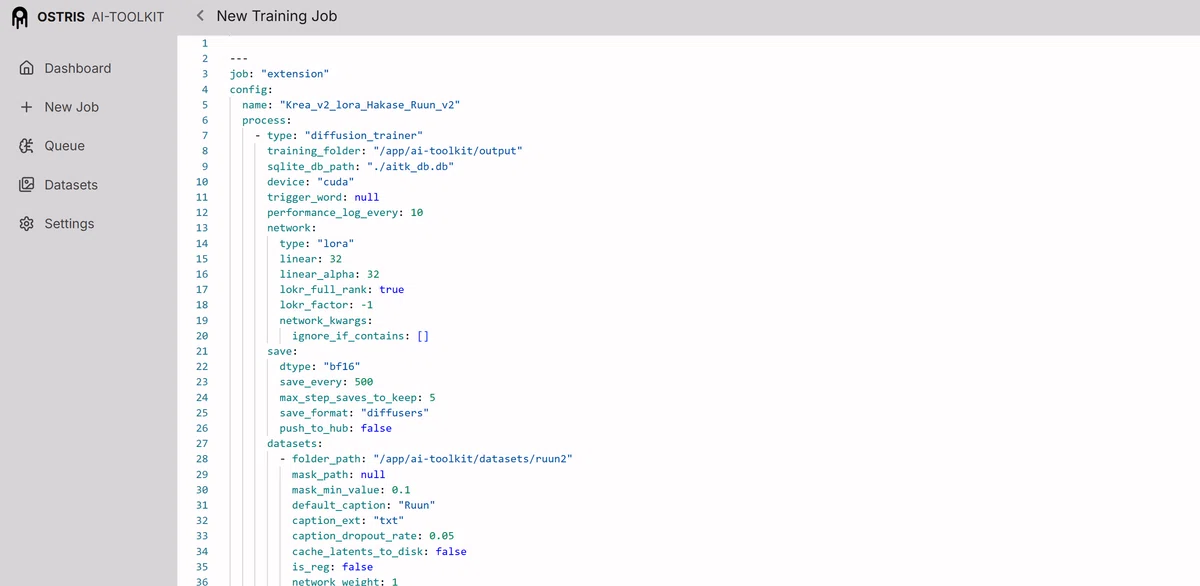Click network type "lora" value
The height and width of the screenshot is (586, 1200).
pyautogui.click(x=335, y=243)
